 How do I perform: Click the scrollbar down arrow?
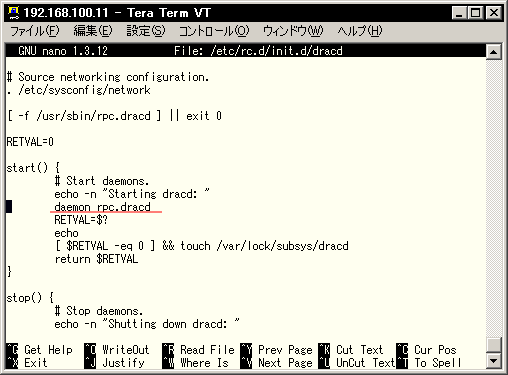tap(494, 360)
